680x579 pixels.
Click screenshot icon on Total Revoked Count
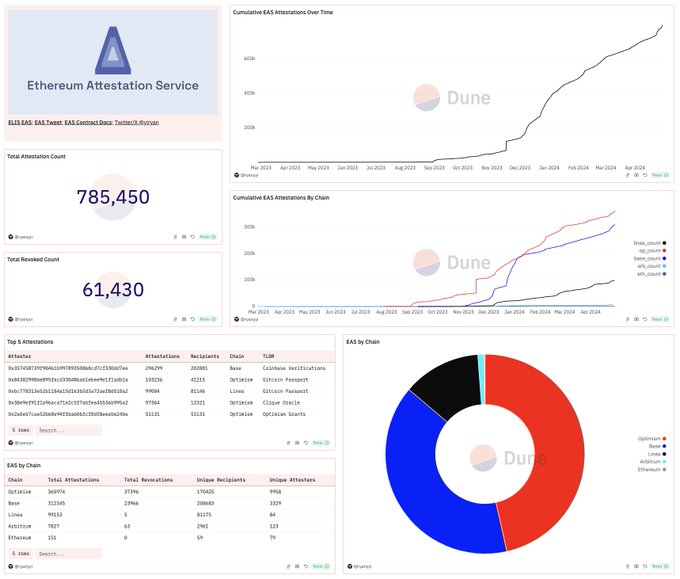pyautogui.click(x=184, y=319)
